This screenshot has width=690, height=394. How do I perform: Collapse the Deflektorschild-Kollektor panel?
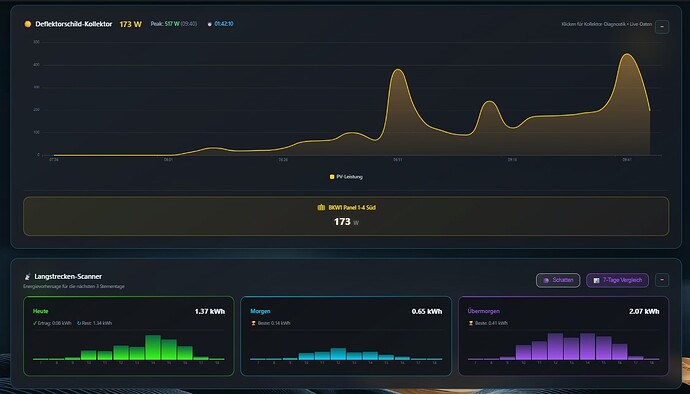point(662,27)
